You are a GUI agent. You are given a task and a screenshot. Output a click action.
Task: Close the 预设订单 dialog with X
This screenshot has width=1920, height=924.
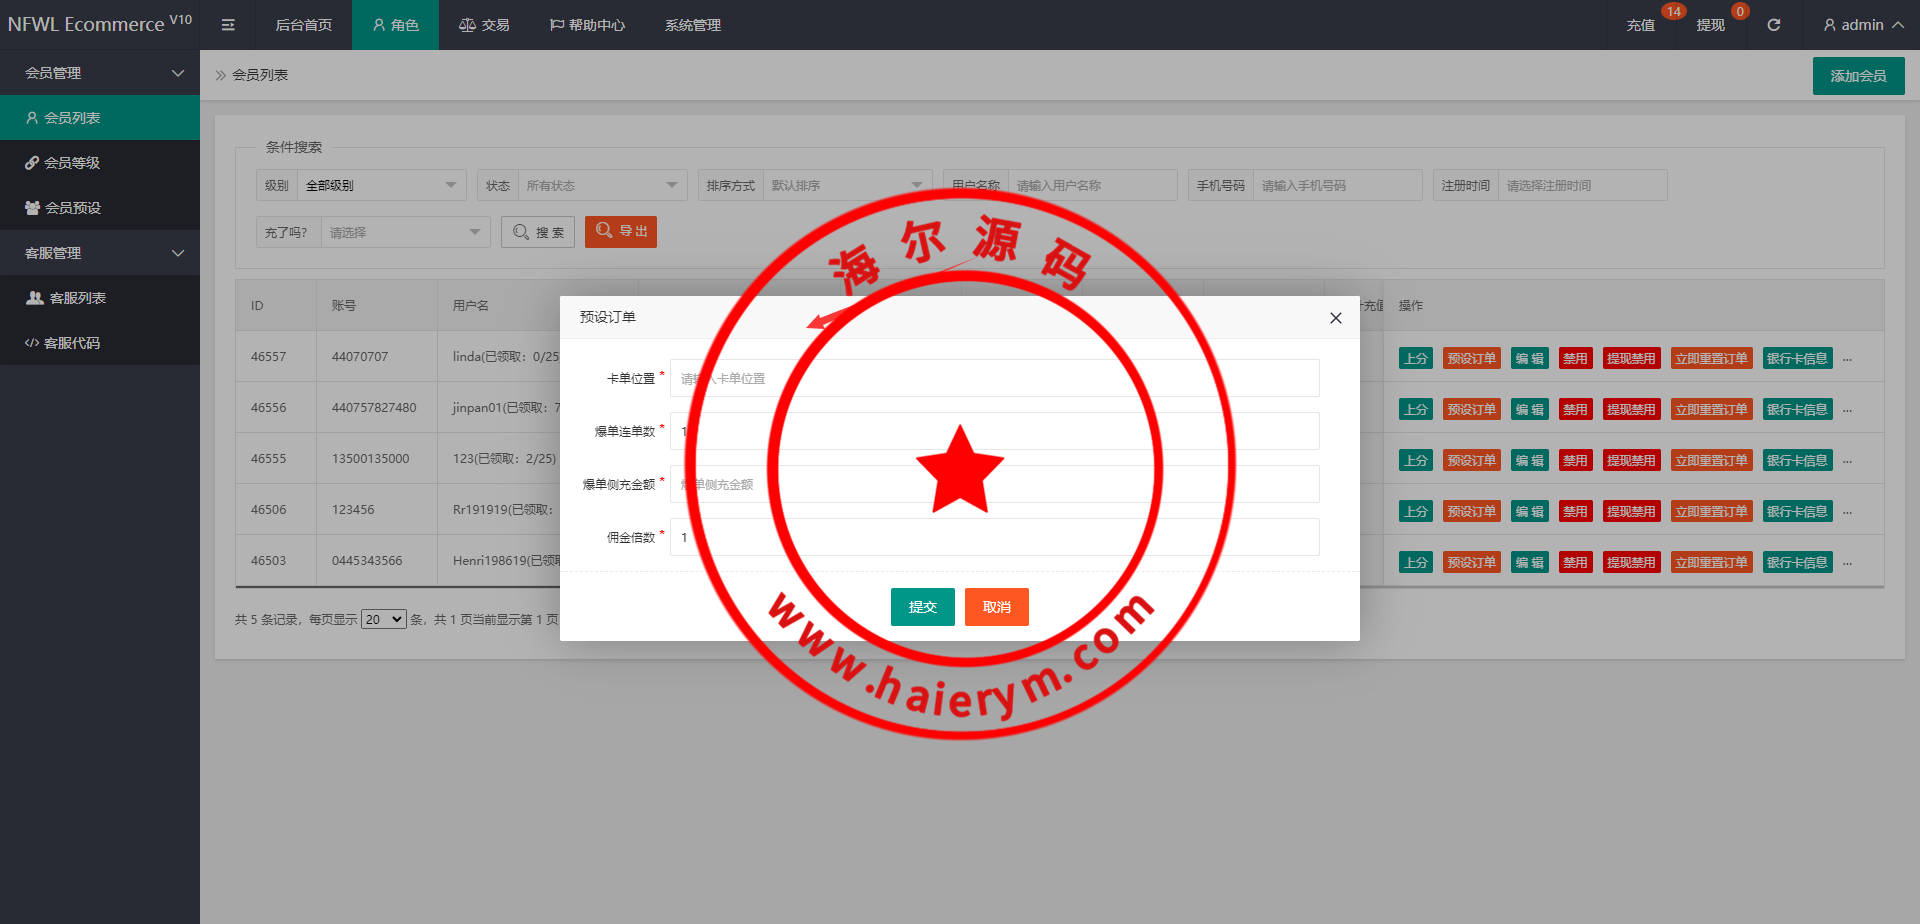tap(1335, 318)
